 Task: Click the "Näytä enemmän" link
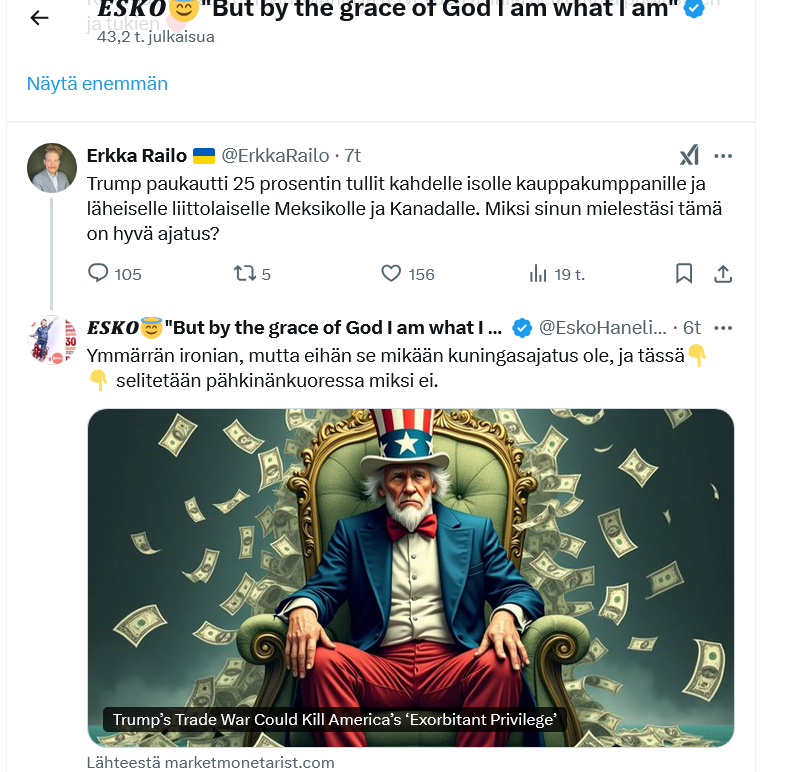tap(97, 83)
